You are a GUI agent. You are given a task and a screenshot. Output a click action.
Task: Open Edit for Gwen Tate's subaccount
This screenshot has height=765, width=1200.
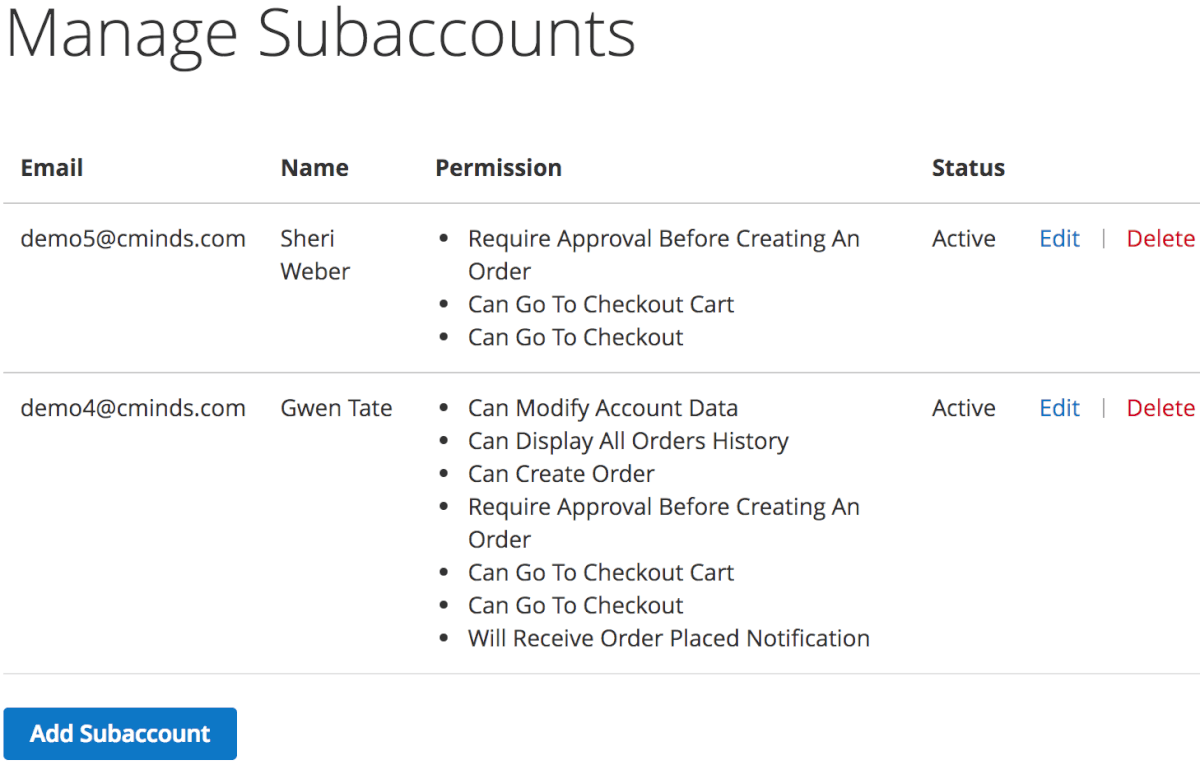tap(1059, 408)
